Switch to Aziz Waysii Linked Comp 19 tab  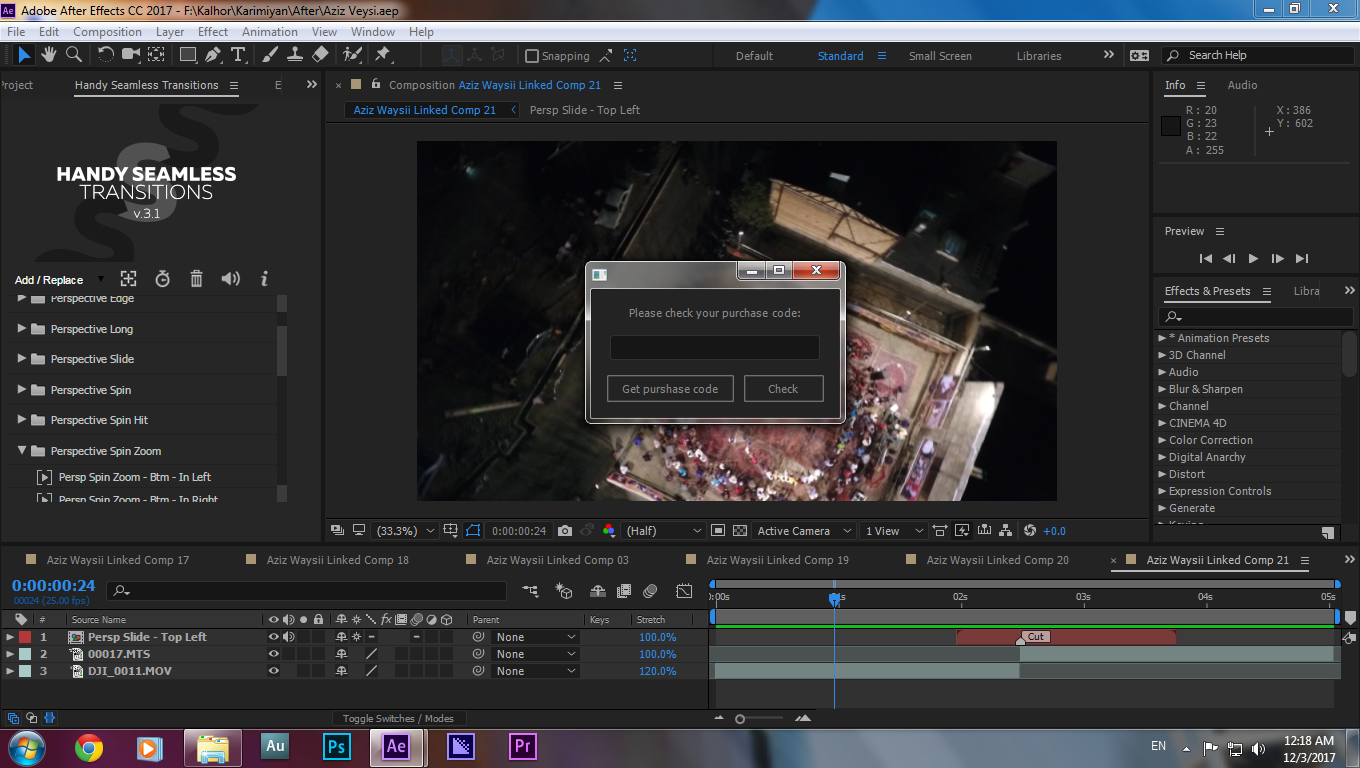pos(778,560)
